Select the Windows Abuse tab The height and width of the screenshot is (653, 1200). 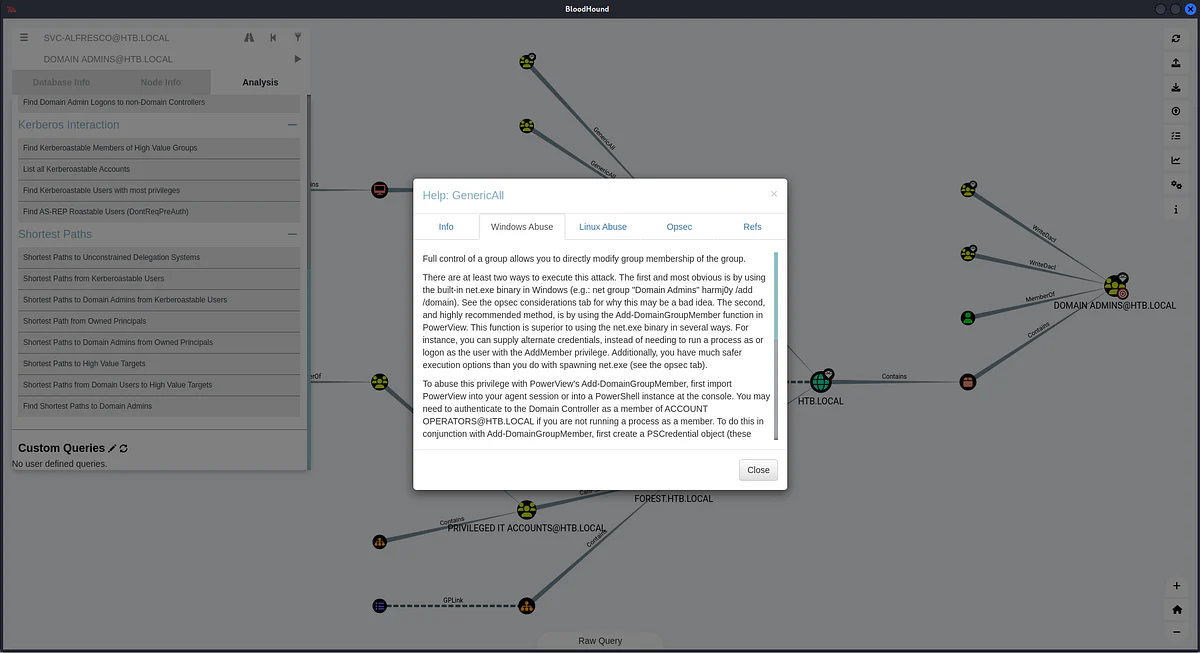click(522, 227)
